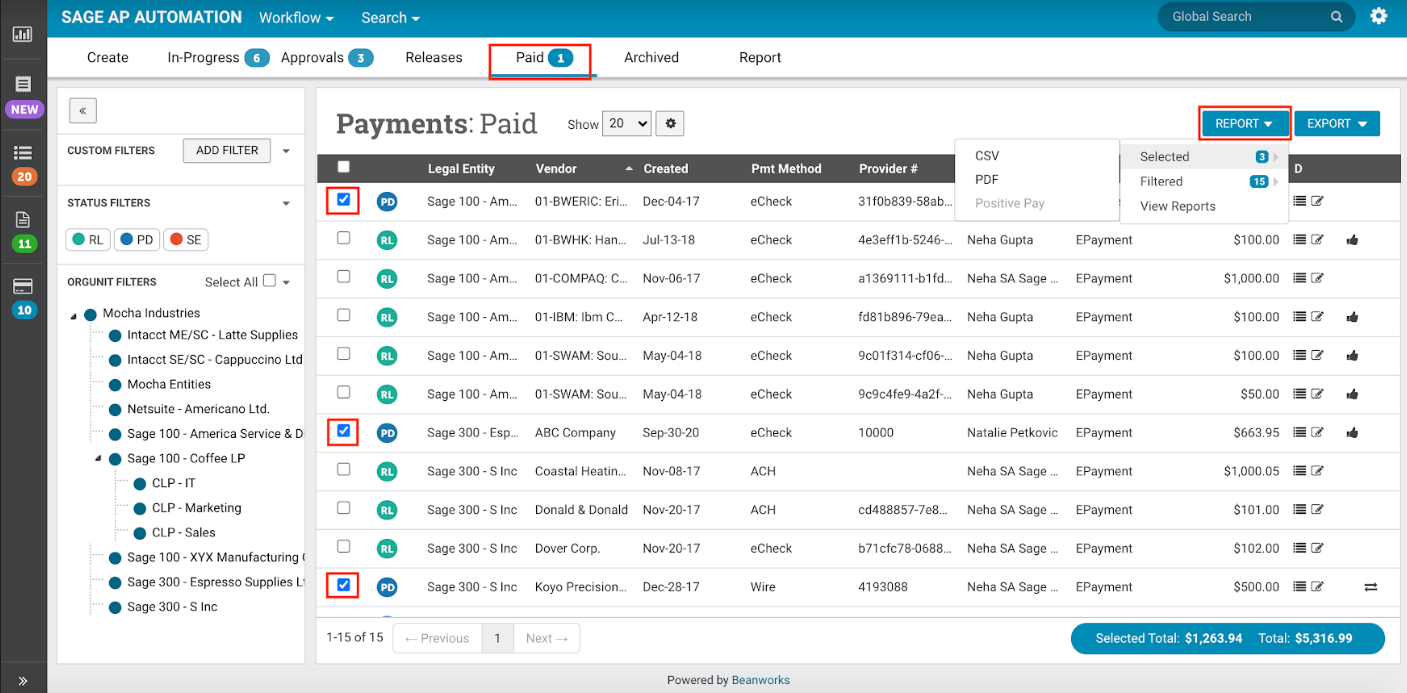
Task: Check the 01-COMPAQ row checkbox
Action: 344,277
